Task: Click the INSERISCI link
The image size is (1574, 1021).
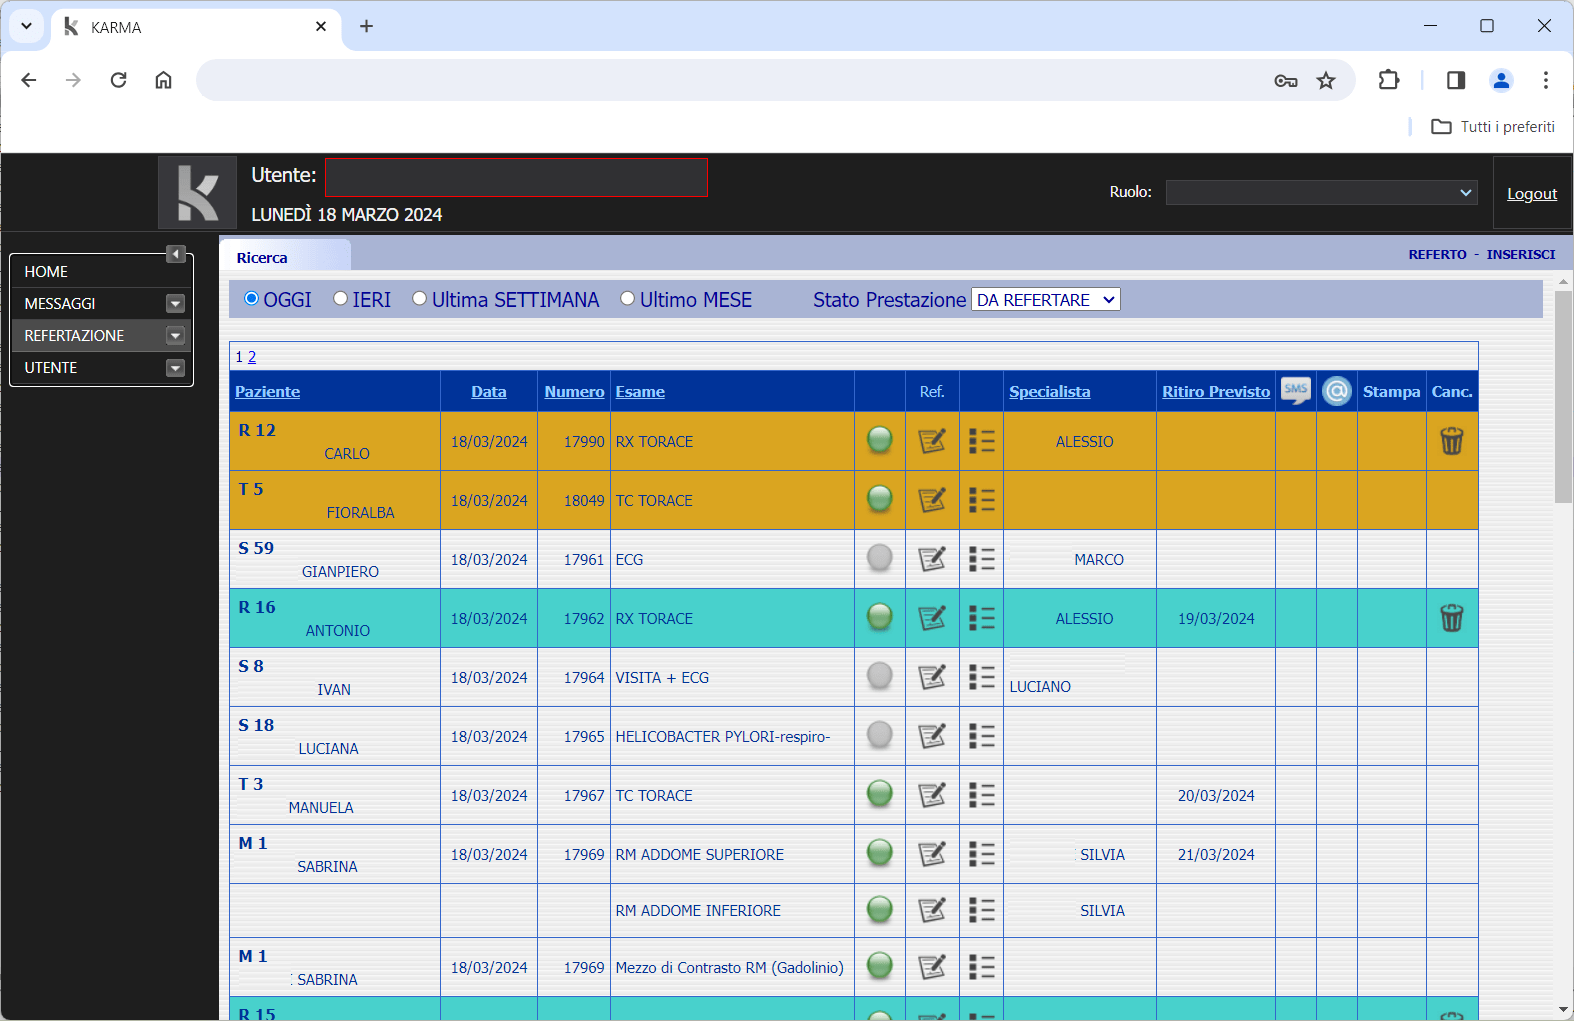Action: 1521,255
